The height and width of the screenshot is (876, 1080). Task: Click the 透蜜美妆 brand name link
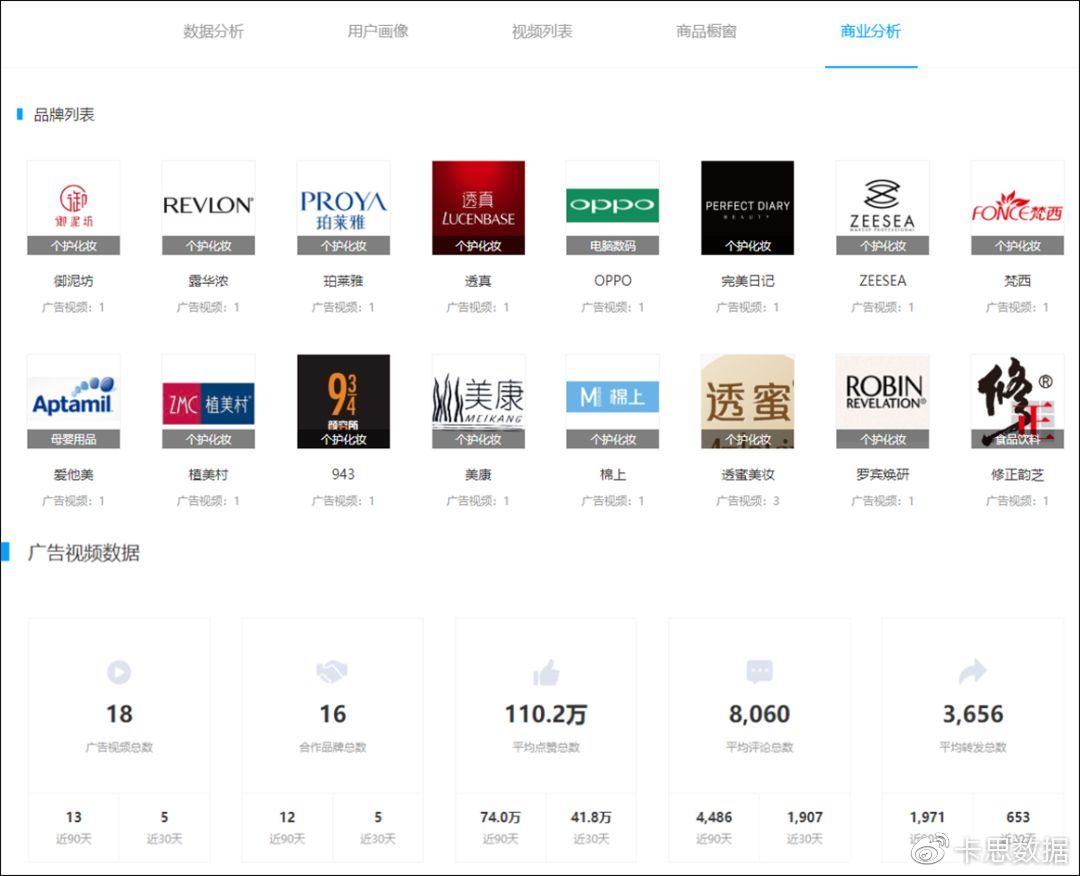pos(747,474)
